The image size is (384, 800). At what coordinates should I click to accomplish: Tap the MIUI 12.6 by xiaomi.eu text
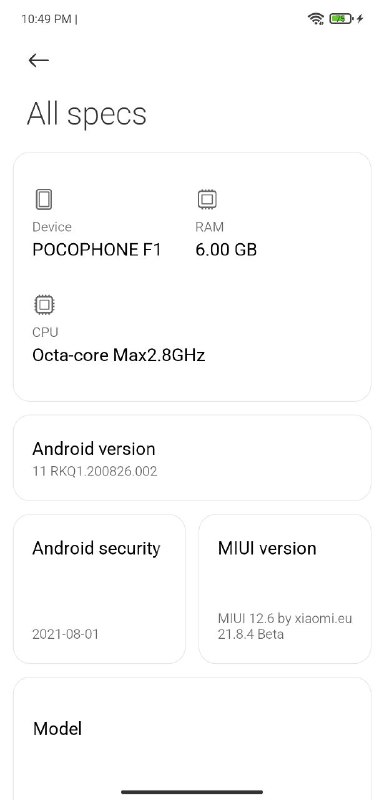[285, 619]
